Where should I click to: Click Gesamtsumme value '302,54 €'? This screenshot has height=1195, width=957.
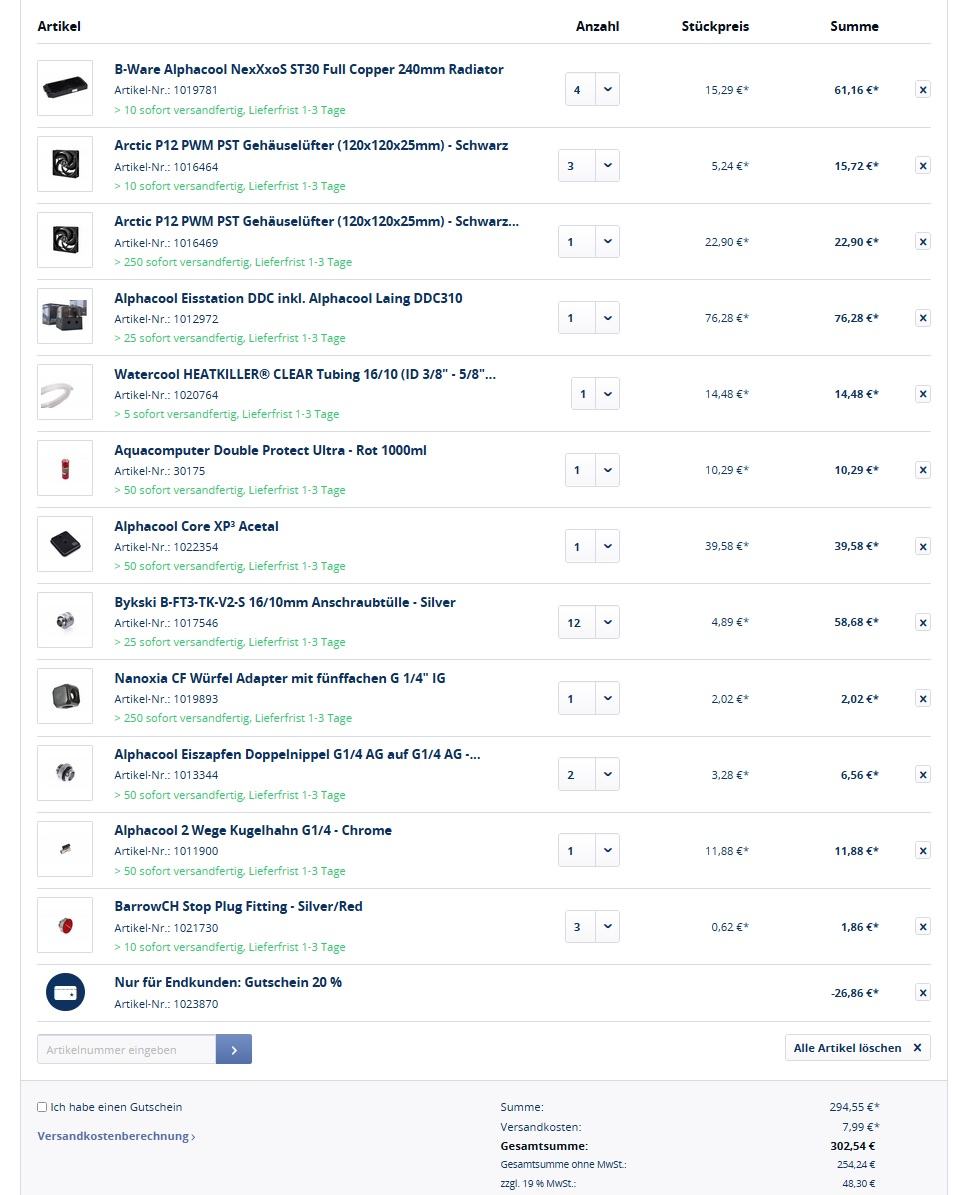tap(853, 1146)
